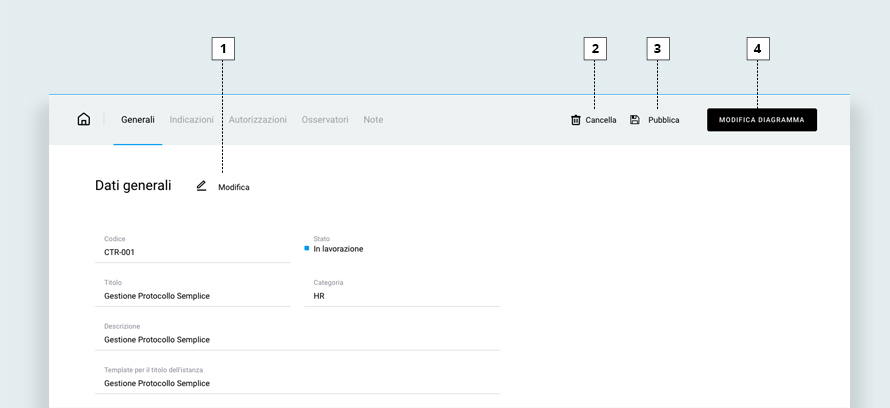Click the Cancella text button
This screenshot has width=890, height=408.
(x=601, y=120)
